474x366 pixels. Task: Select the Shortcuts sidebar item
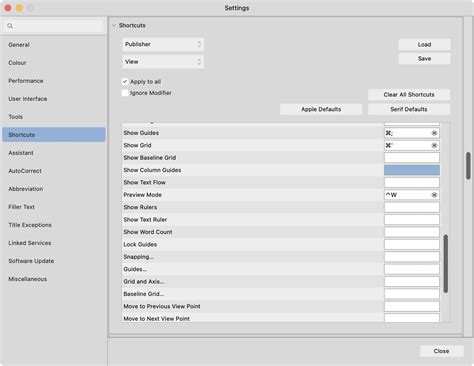[54, 135]
